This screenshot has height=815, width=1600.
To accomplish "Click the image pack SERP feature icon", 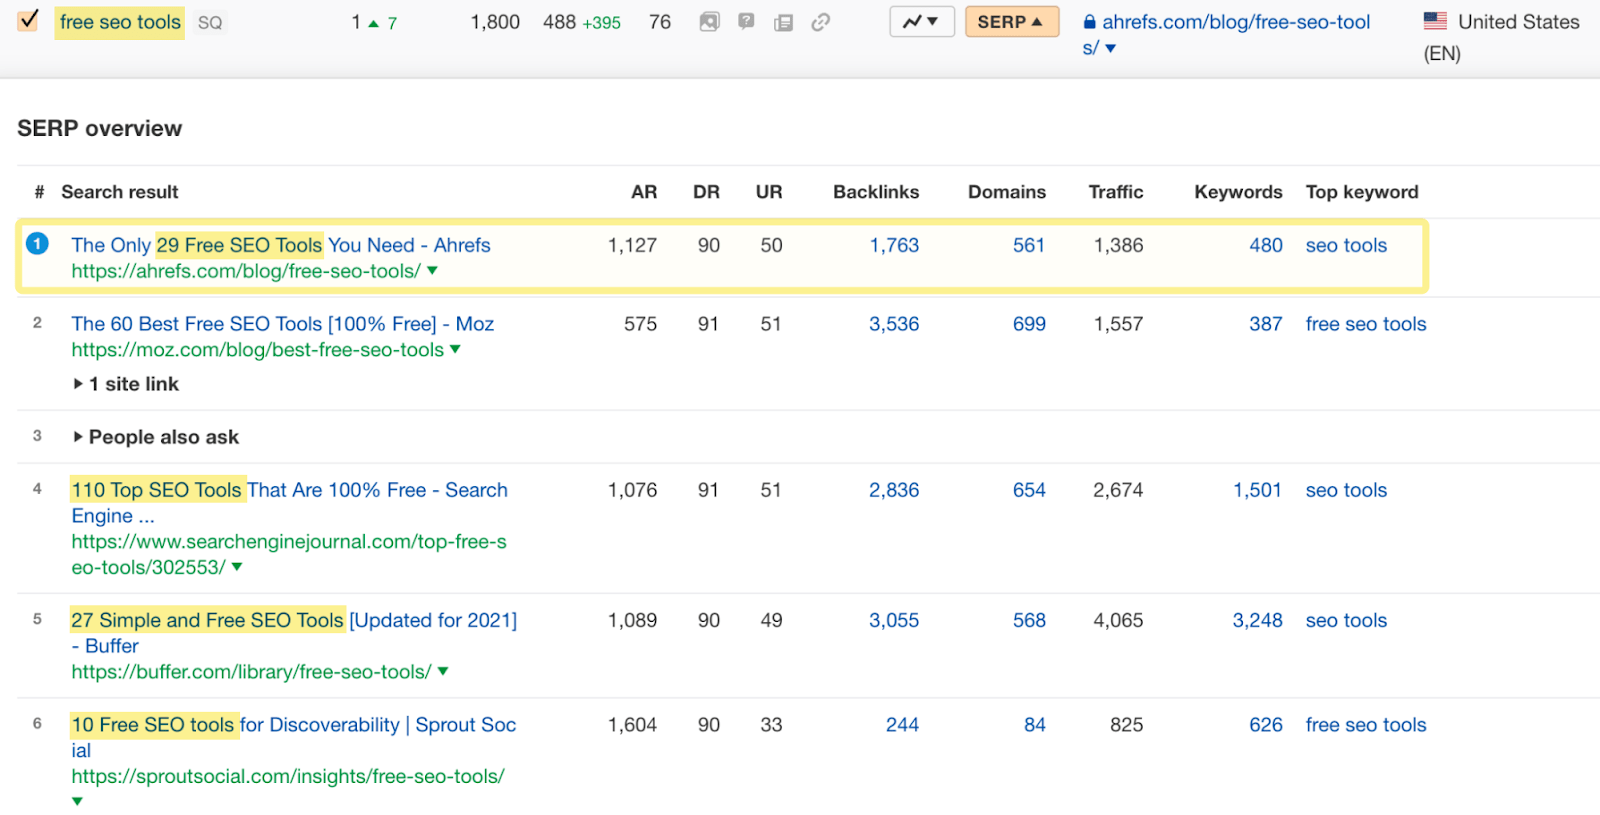I will pyautogui.click(x=709, y=22).
